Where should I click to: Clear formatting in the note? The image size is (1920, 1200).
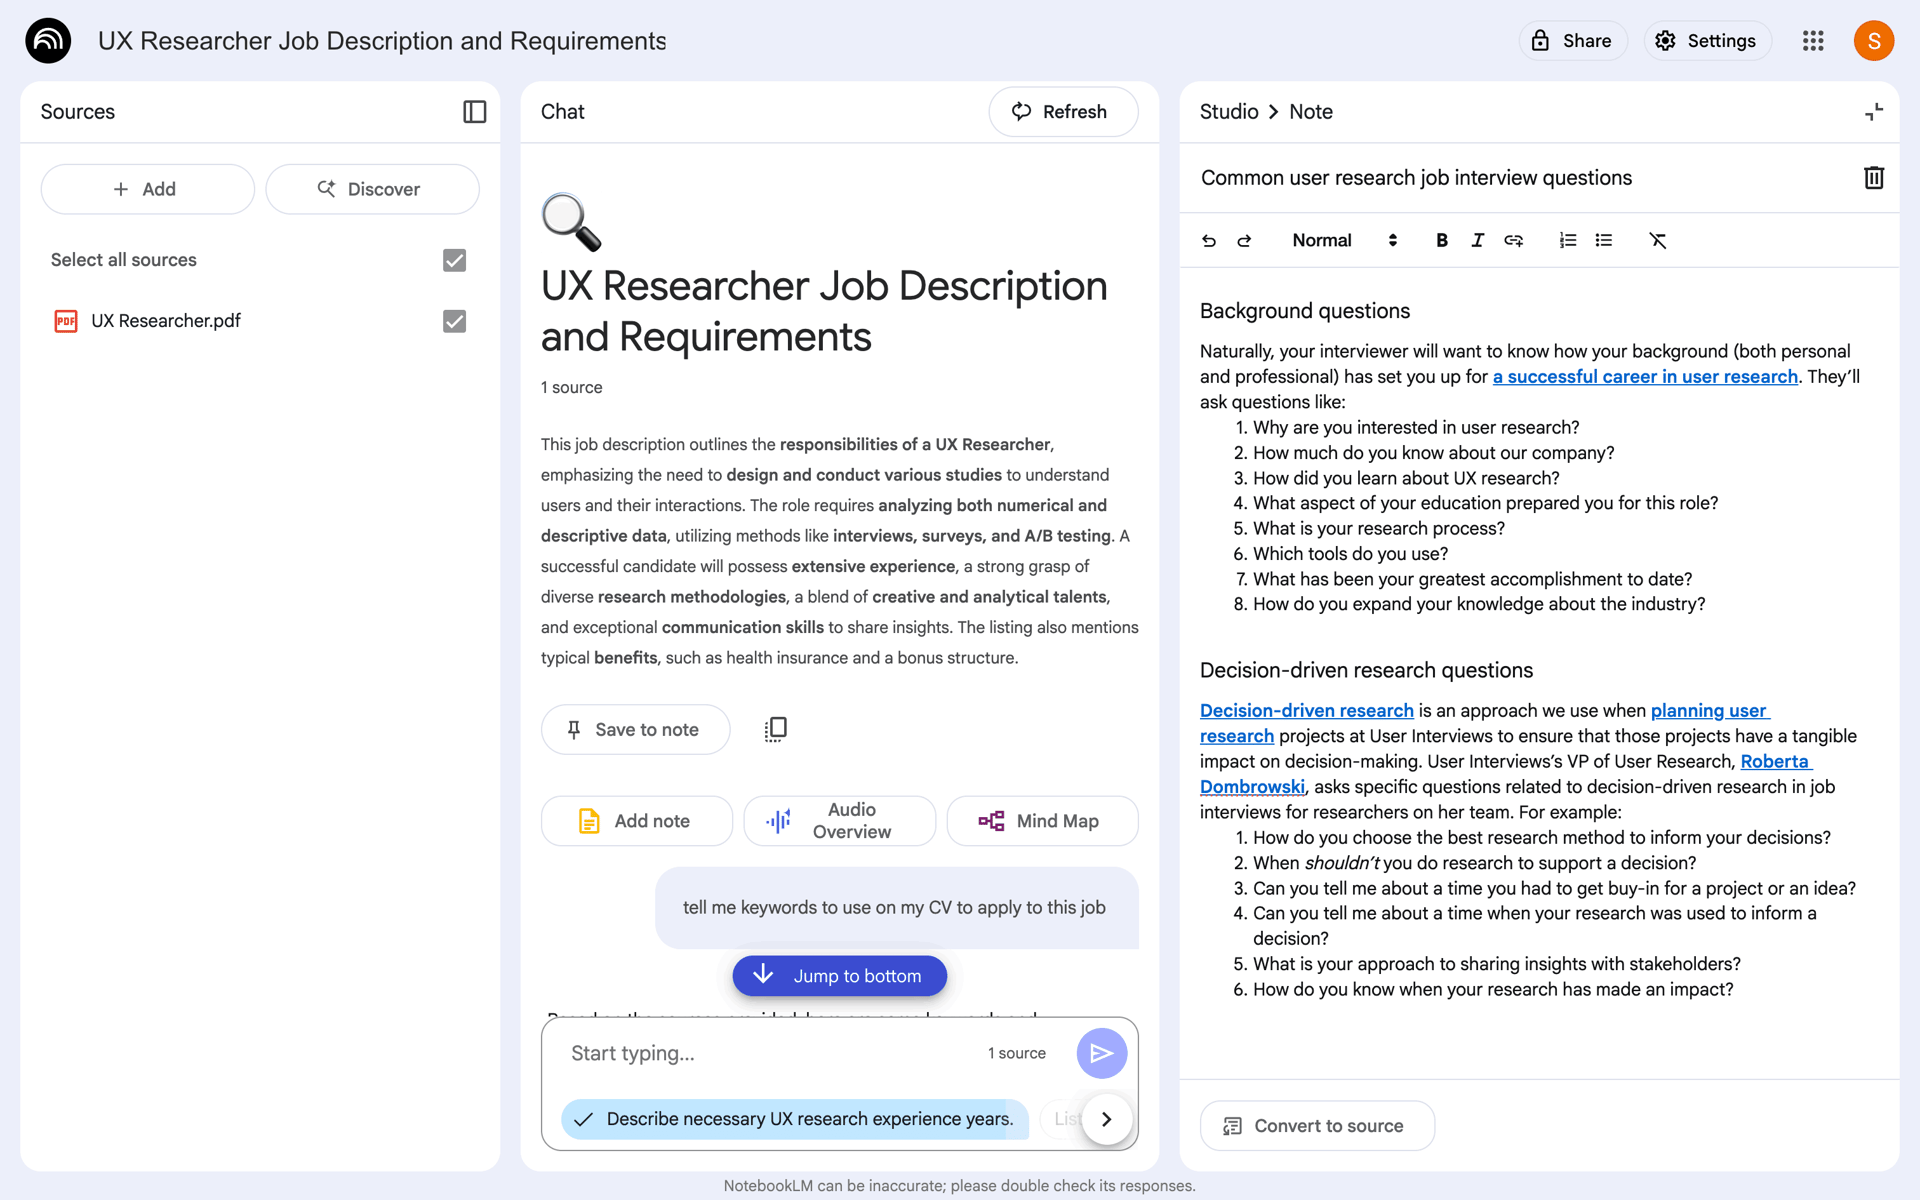tap(1657, 241)
